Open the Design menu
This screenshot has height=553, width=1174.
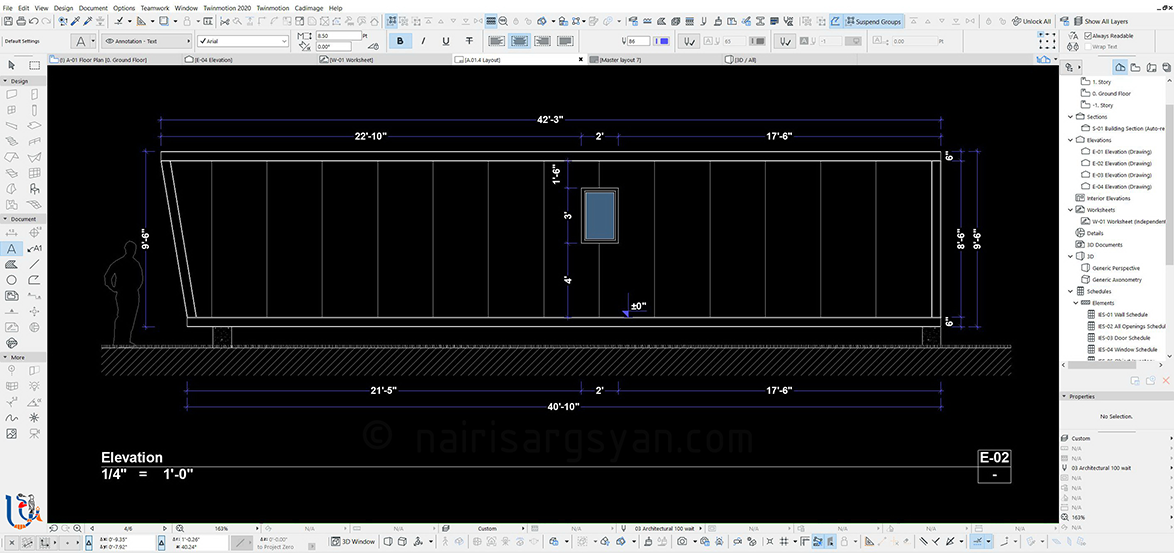pos(64,7)
